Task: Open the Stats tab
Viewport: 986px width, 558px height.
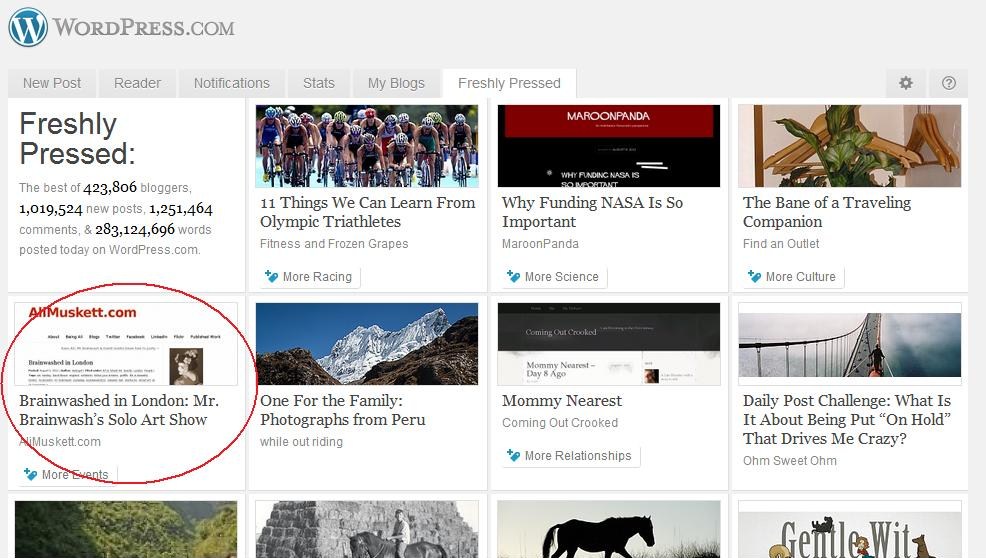Action: 319,83
